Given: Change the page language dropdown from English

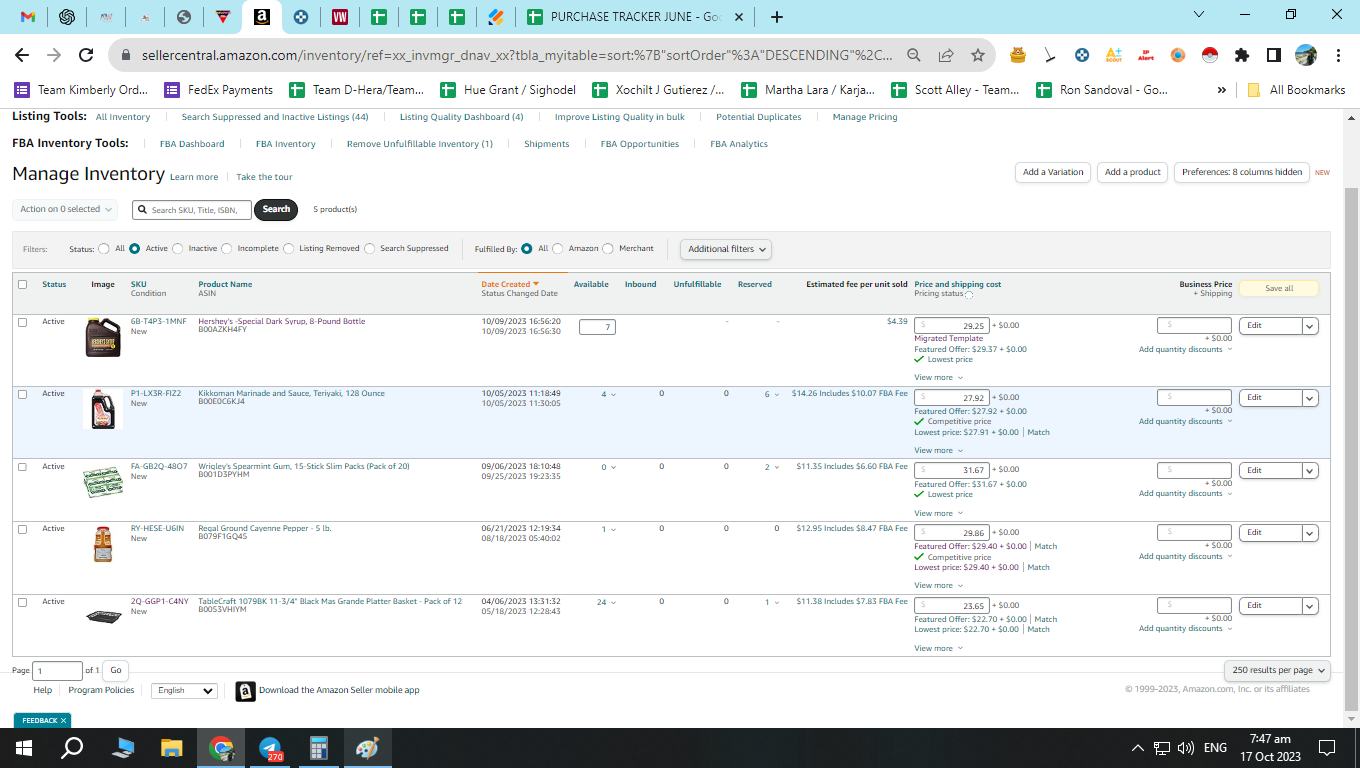Looking at the screenshot, I should coord(184,690).
